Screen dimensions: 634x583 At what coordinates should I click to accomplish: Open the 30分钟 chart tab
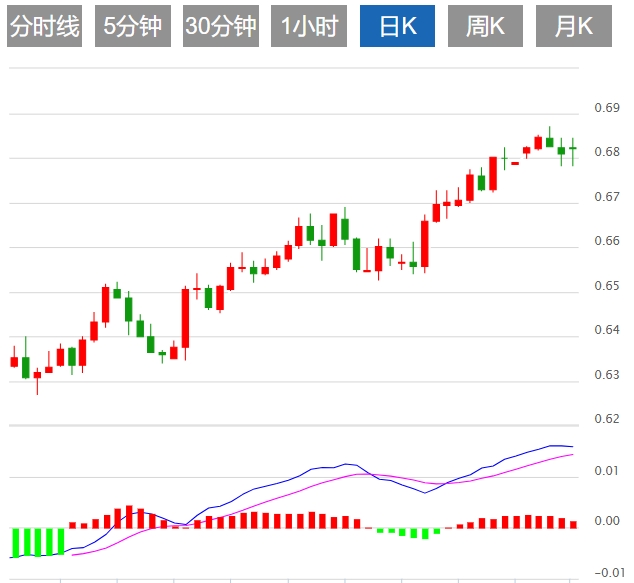(220, 27)
